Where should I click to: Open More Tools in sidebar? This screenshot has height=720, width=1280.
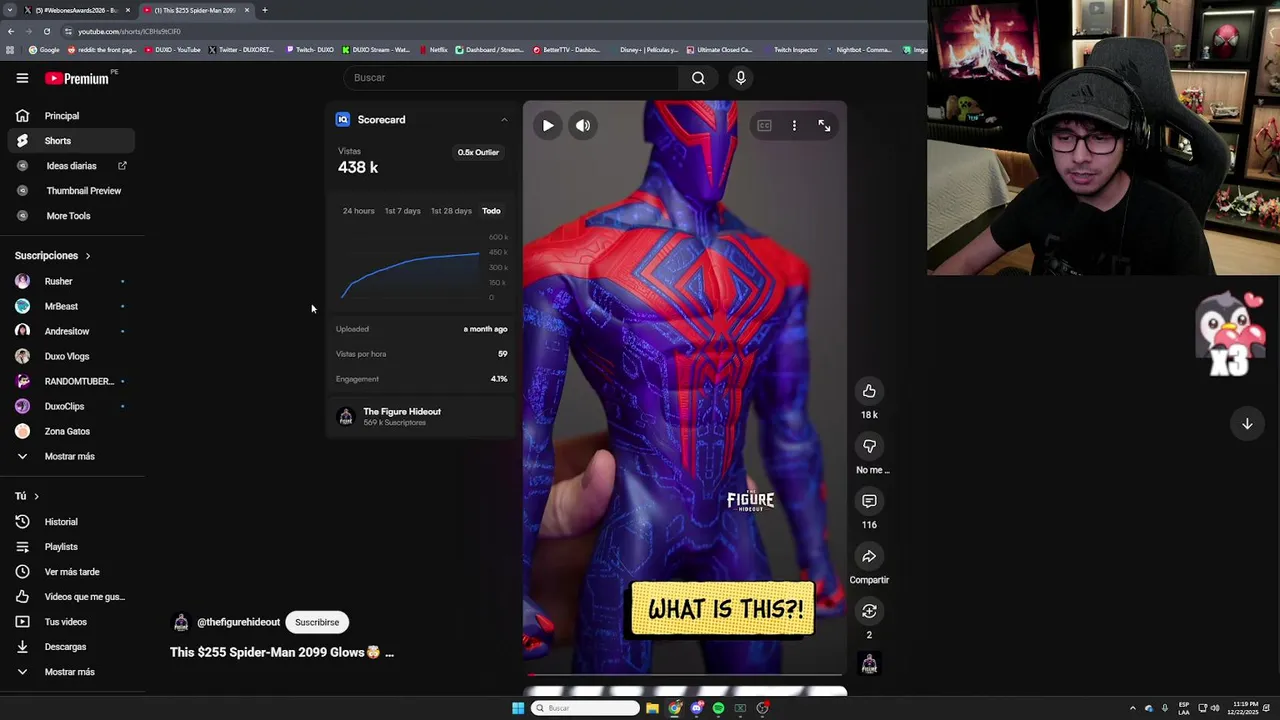72,216
